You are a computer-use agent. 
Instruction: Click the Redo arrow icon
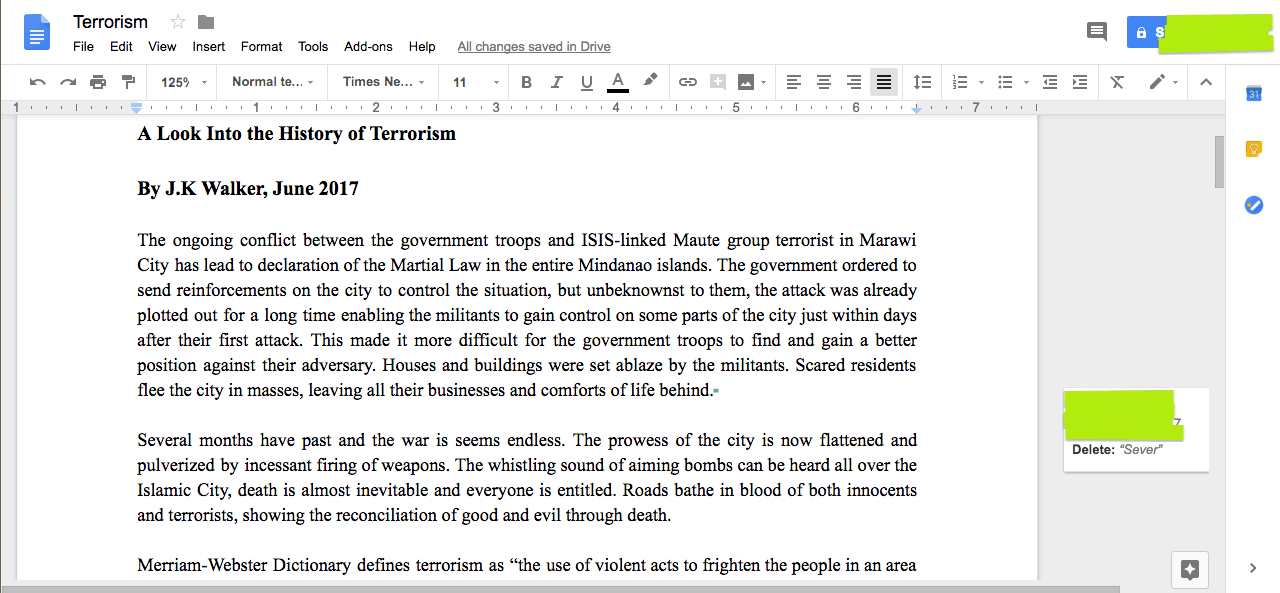click(68, 82)
